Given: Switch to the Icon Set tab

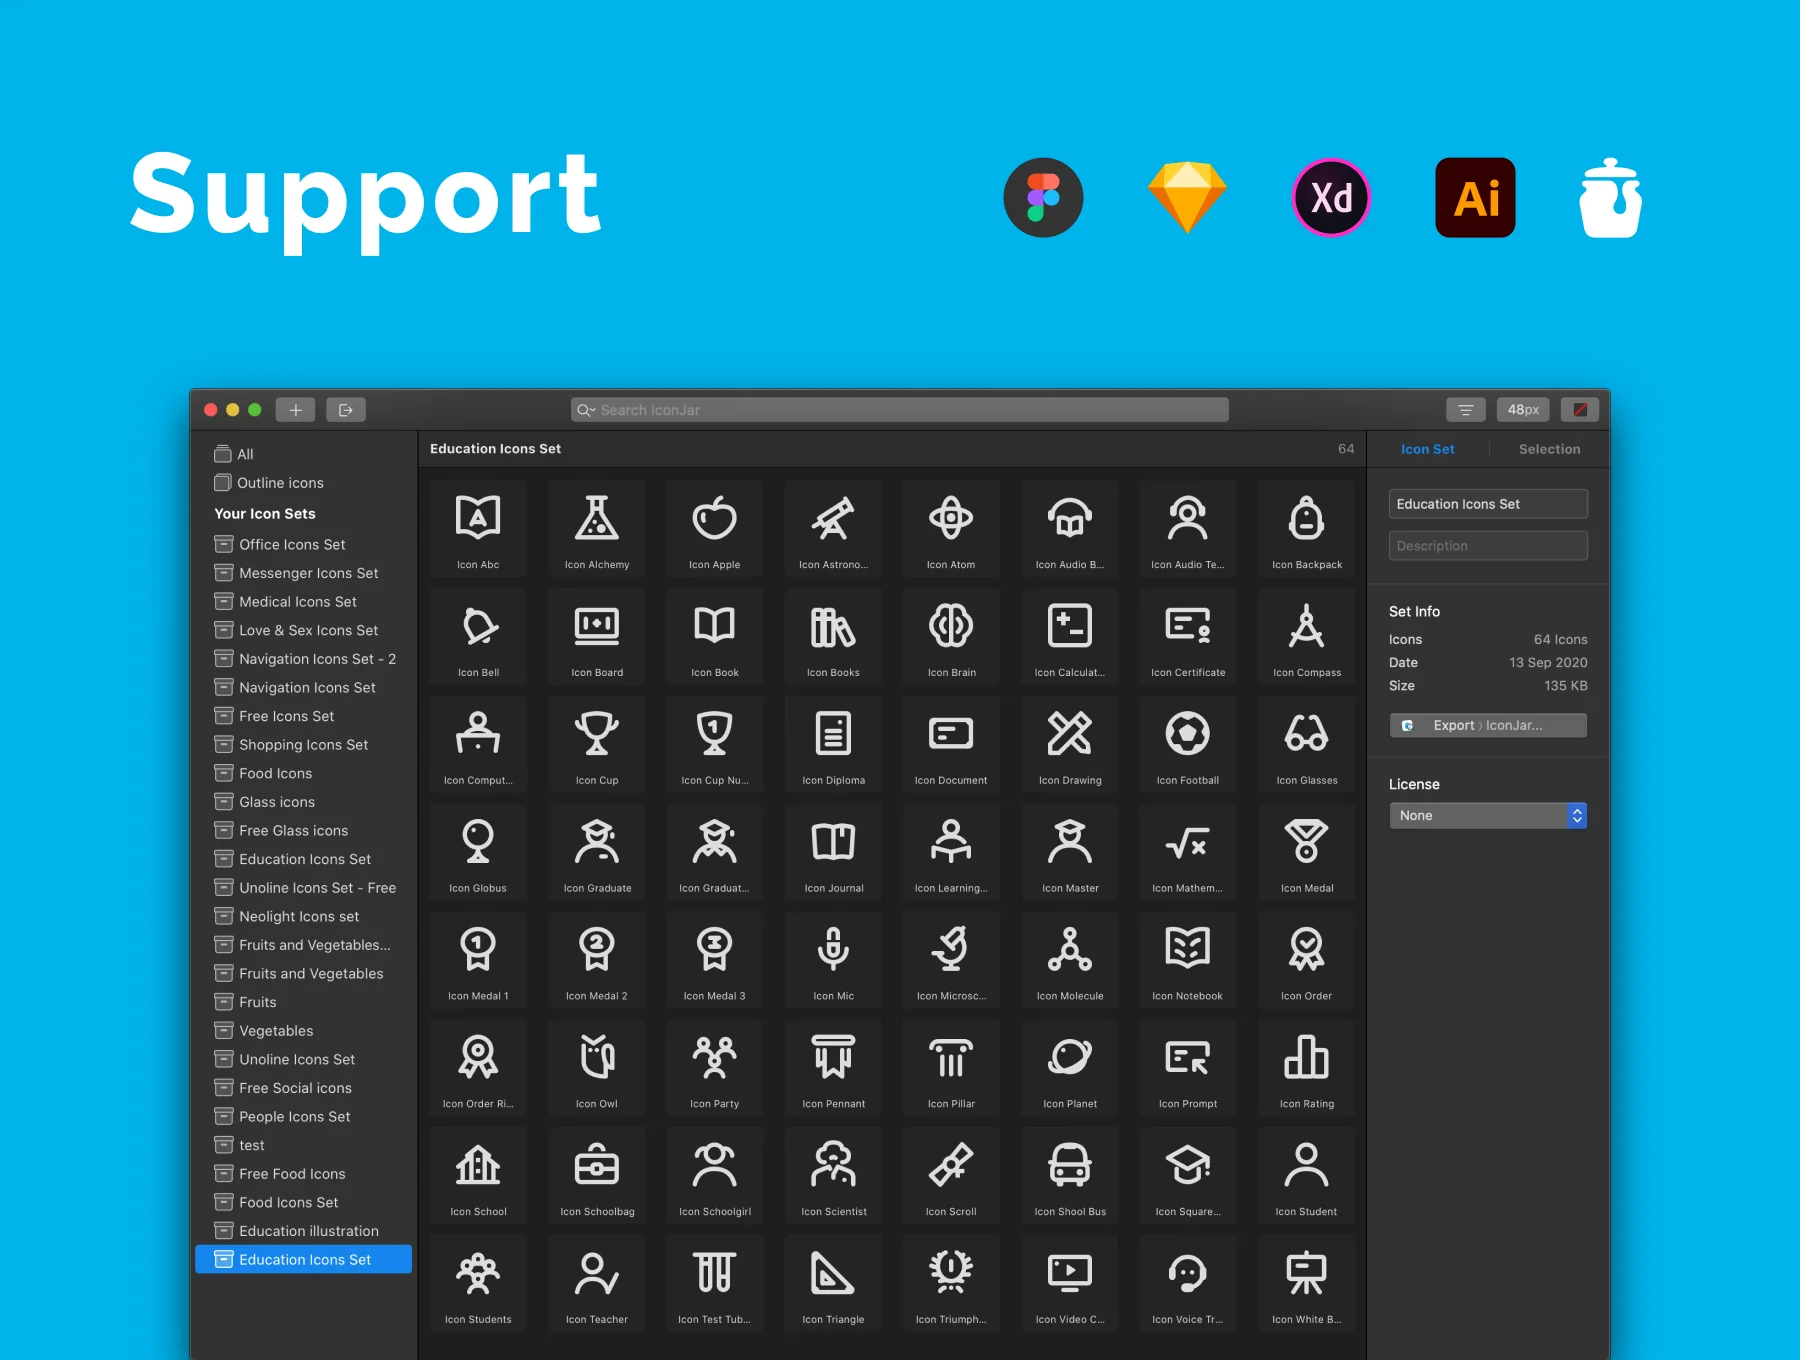Looking at the screenshot, I should (x=1428, y=449).
